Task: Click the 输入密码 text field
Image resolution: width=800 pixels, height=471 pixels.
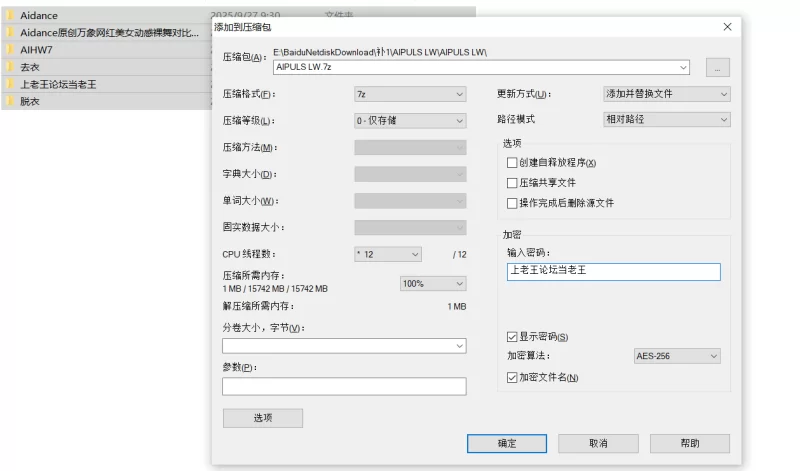Action: [613, 272]
